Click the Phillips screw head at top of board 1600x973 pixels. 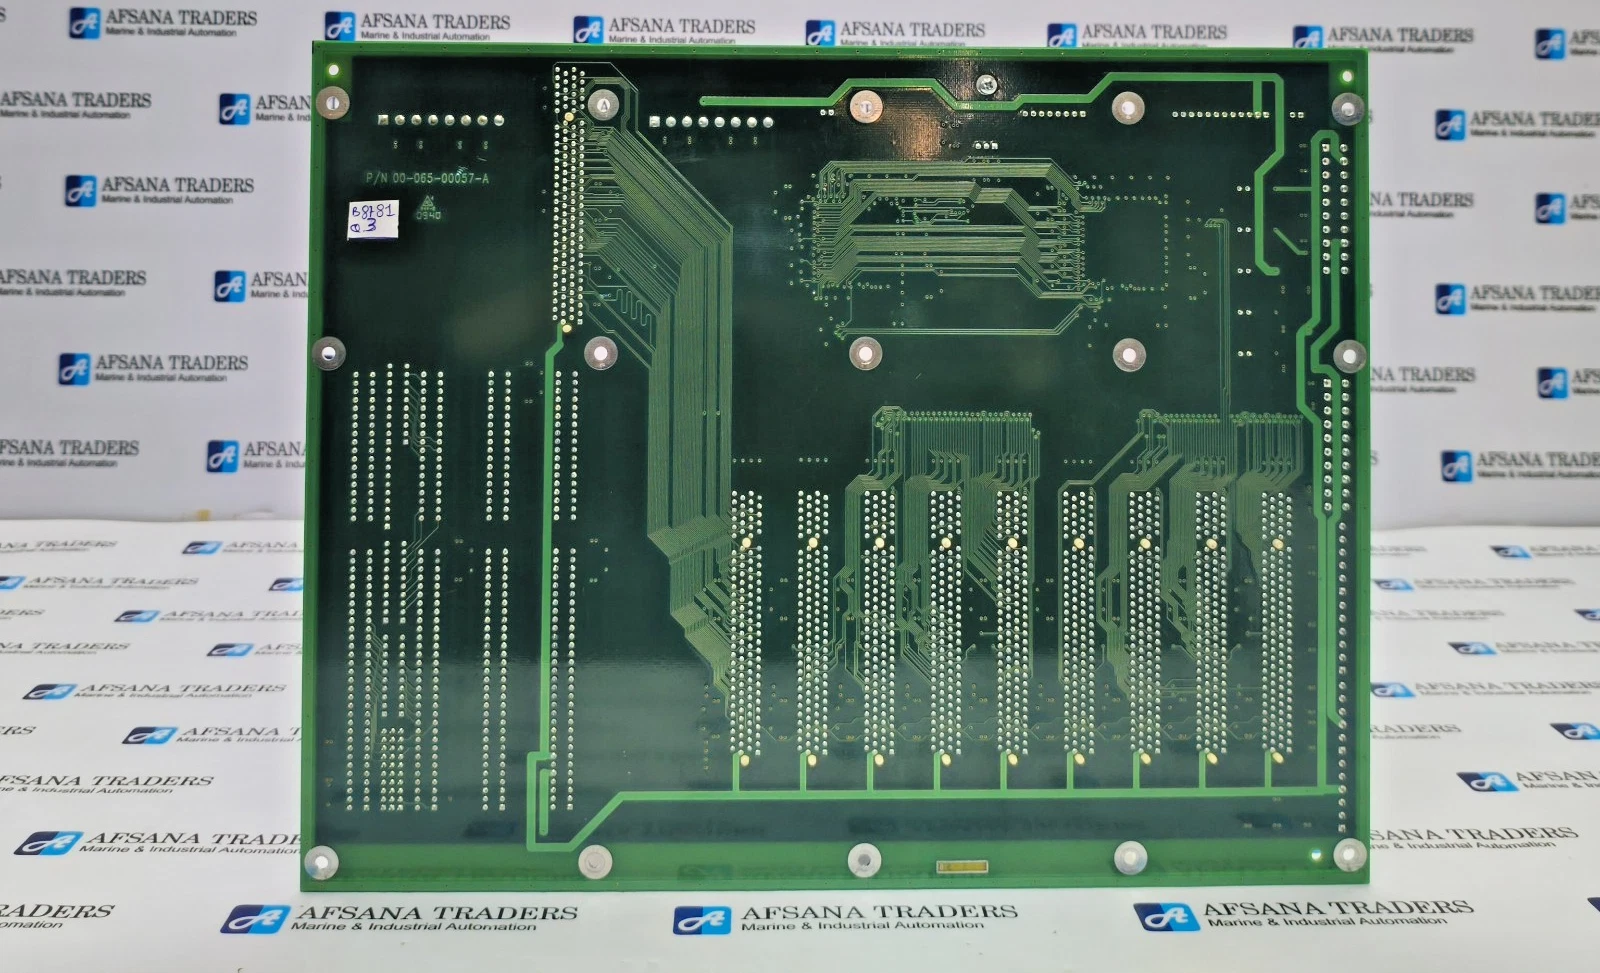click(986, 84)
